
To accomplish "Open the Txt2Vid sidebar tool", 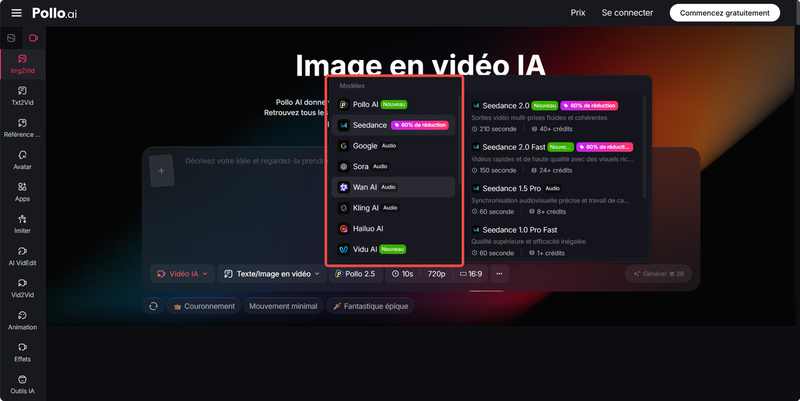I will (22, 96).
